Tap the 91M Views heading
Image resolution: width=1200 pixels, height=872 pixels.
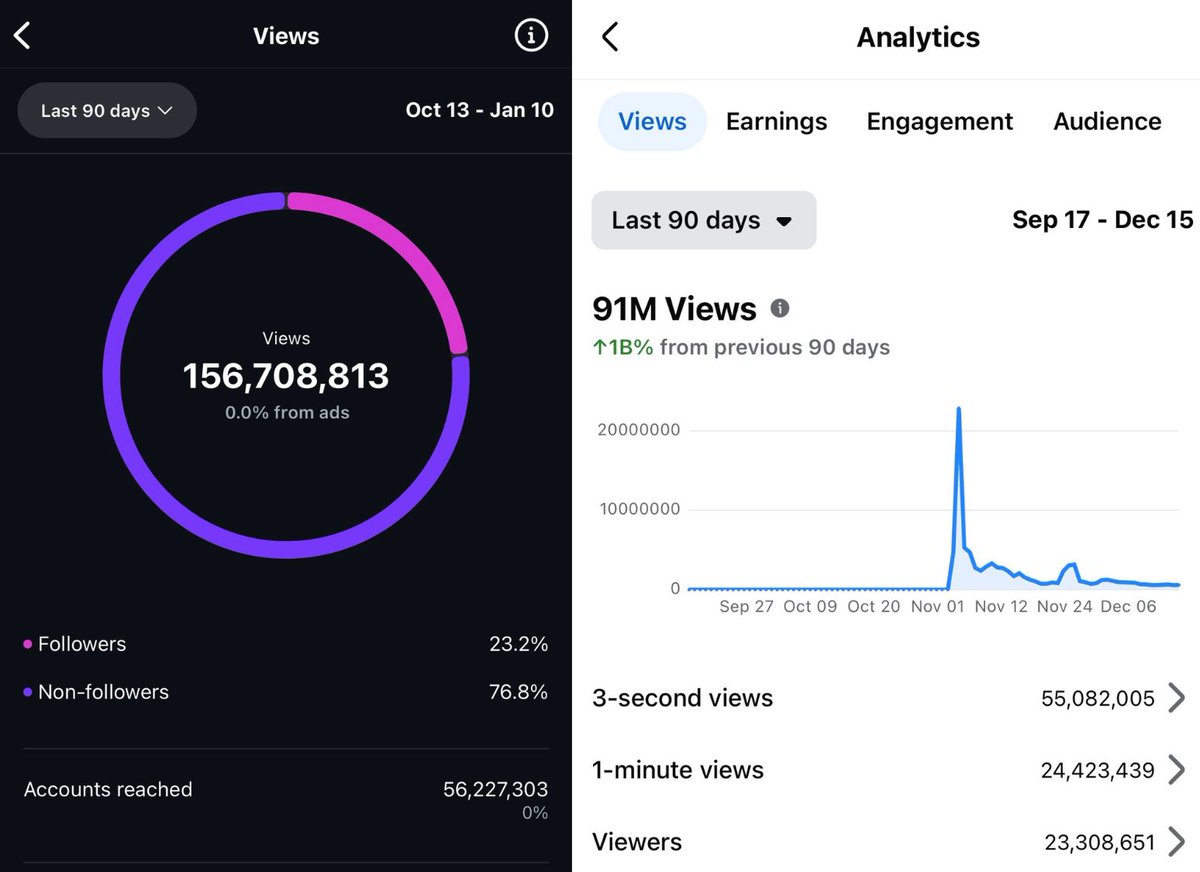point(675,308)
